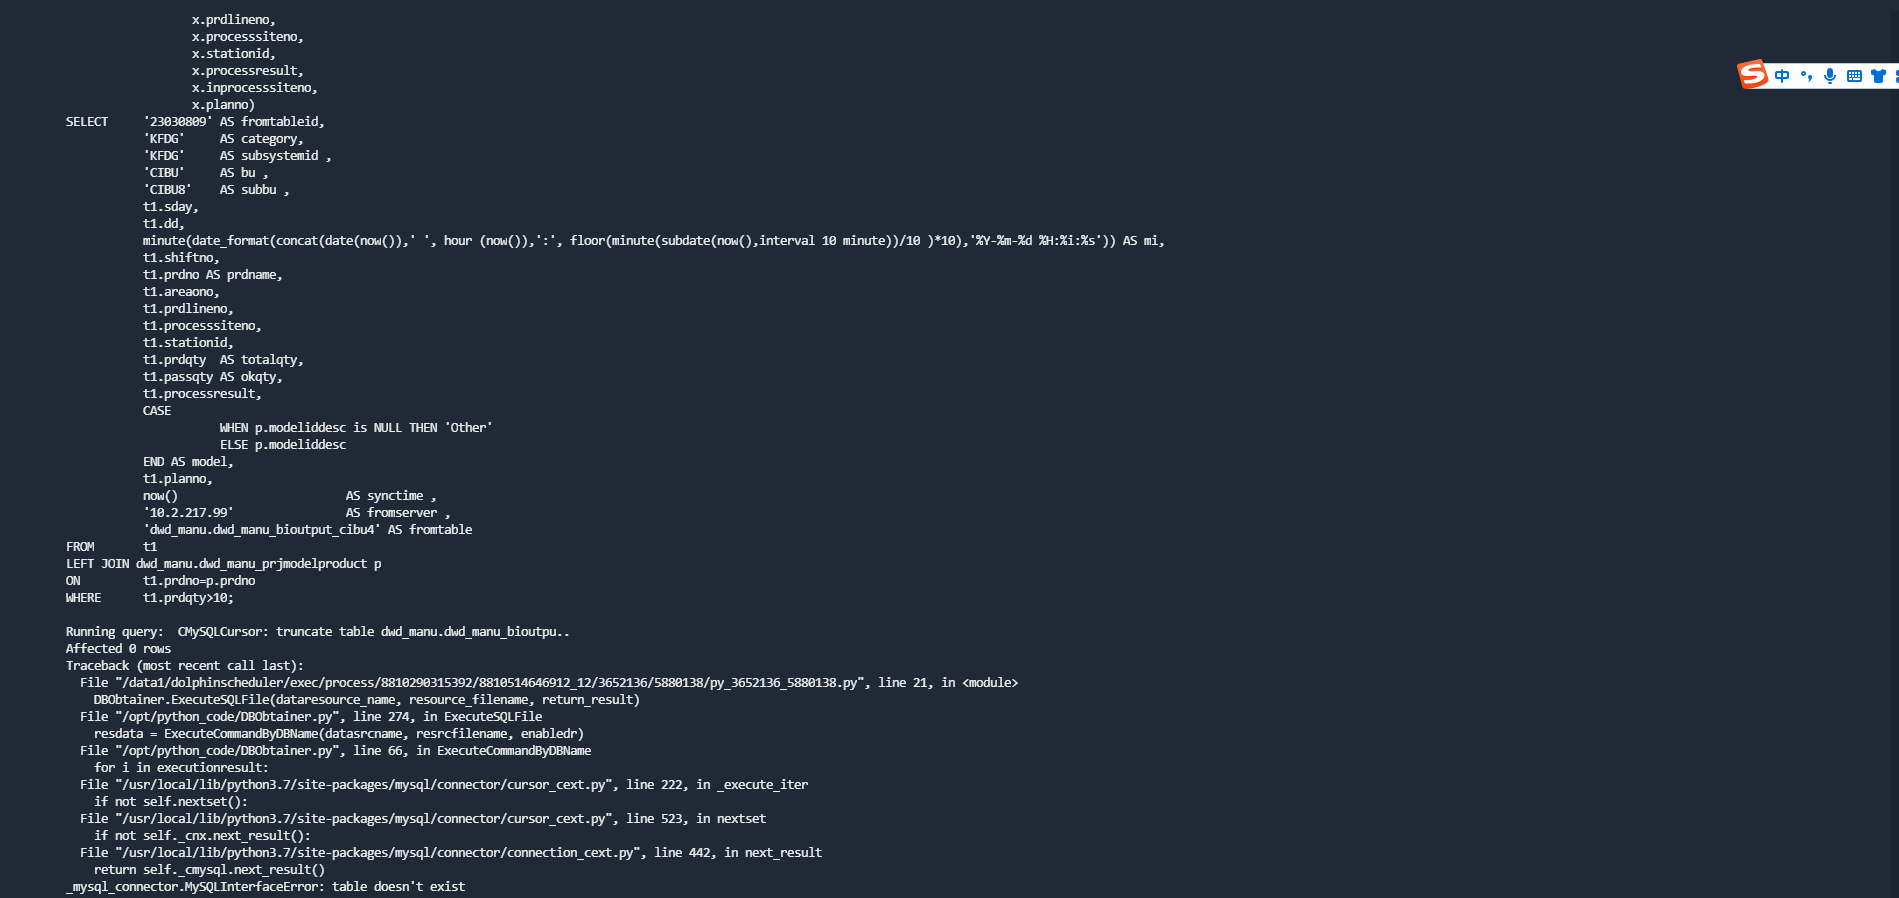This screenshot has width=1899, height=898.
Task: Click the WHERE t1.prdqty>10 line
Action: pos(149,598)
